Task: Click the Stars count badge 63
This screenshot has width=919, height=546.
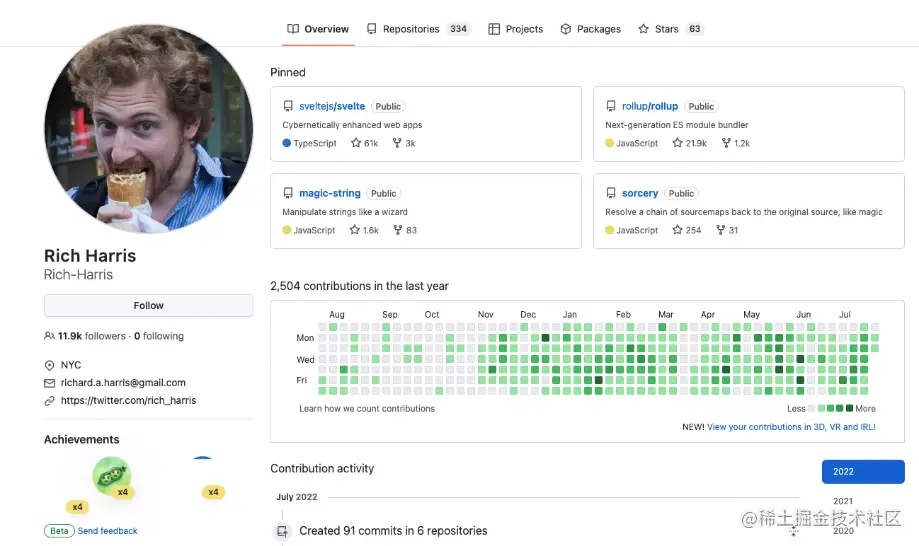Action: click(x=695, y=29)
